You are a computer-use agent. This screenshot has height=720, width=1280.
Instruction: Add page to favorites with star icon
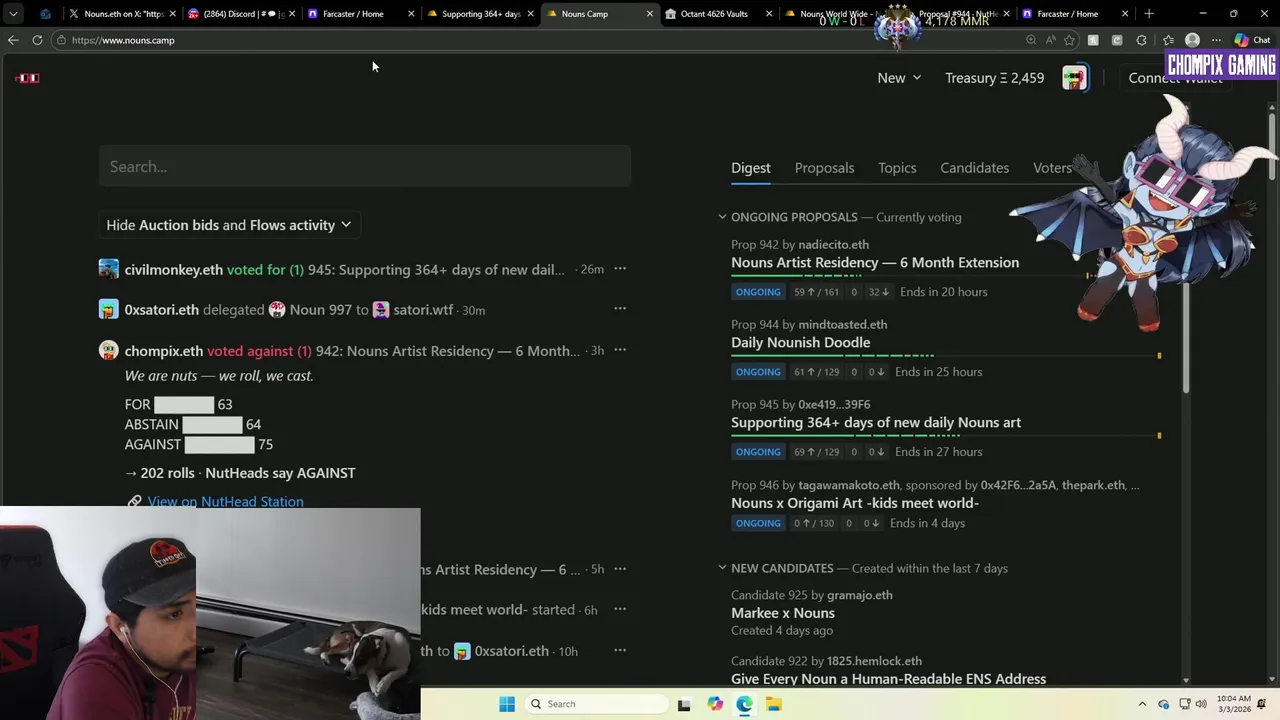coord(1069,40)
